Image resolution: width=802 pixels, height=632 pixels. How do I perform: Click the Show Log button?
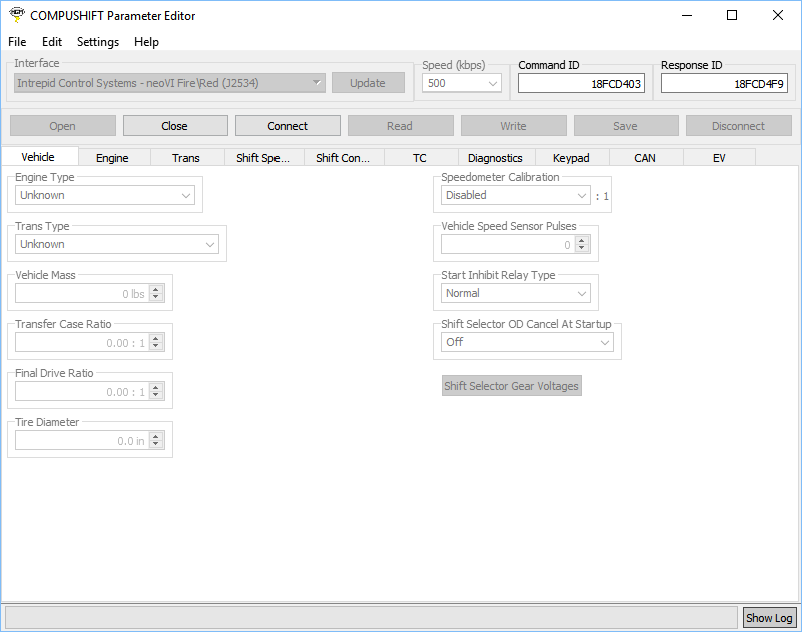click(769, 618)
